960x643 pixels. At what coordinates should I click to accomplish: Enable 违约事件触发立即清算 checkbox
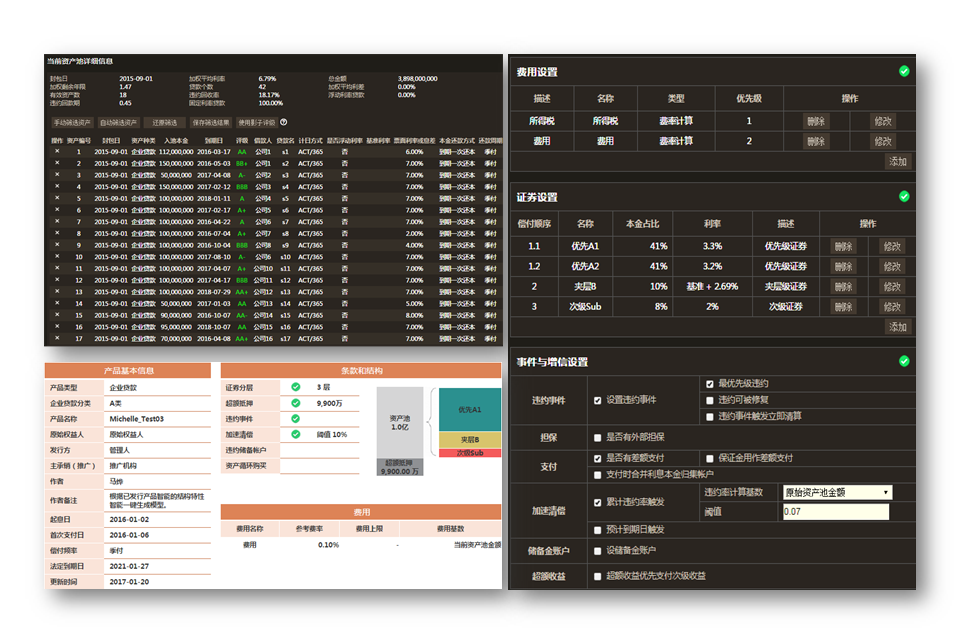click(x=710, y=417)
